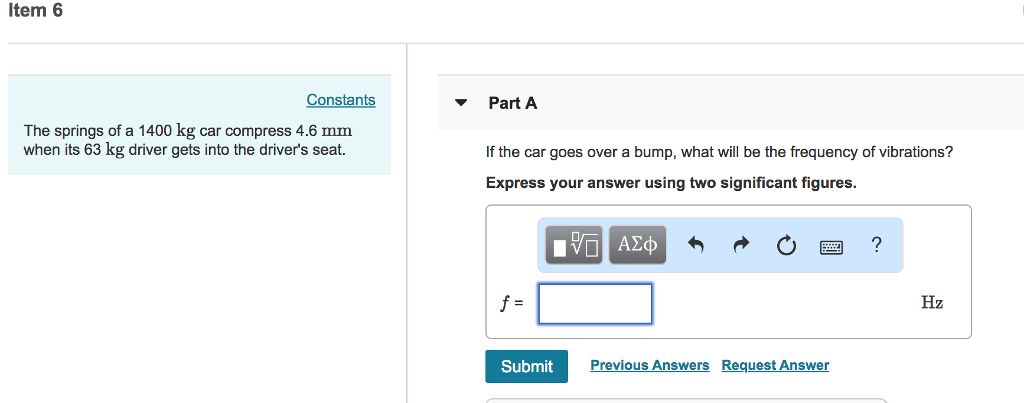1024x403 pixels.
Task: Click the question mark help icon
Action: point(877,244)
